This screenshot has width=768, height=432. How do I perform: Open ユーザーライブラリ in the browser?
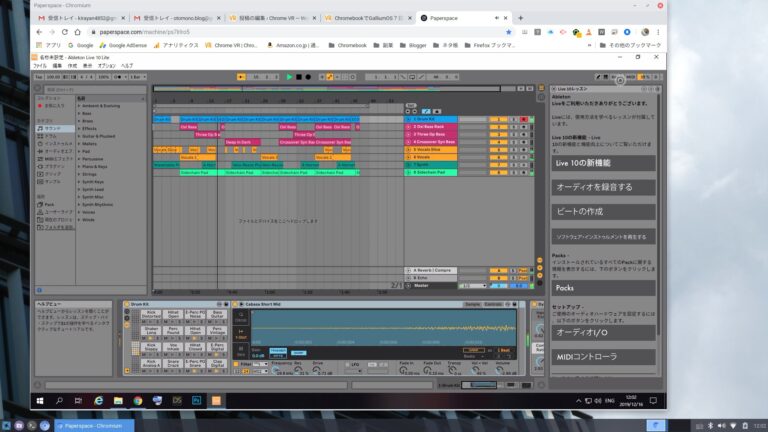click(55, 212)
